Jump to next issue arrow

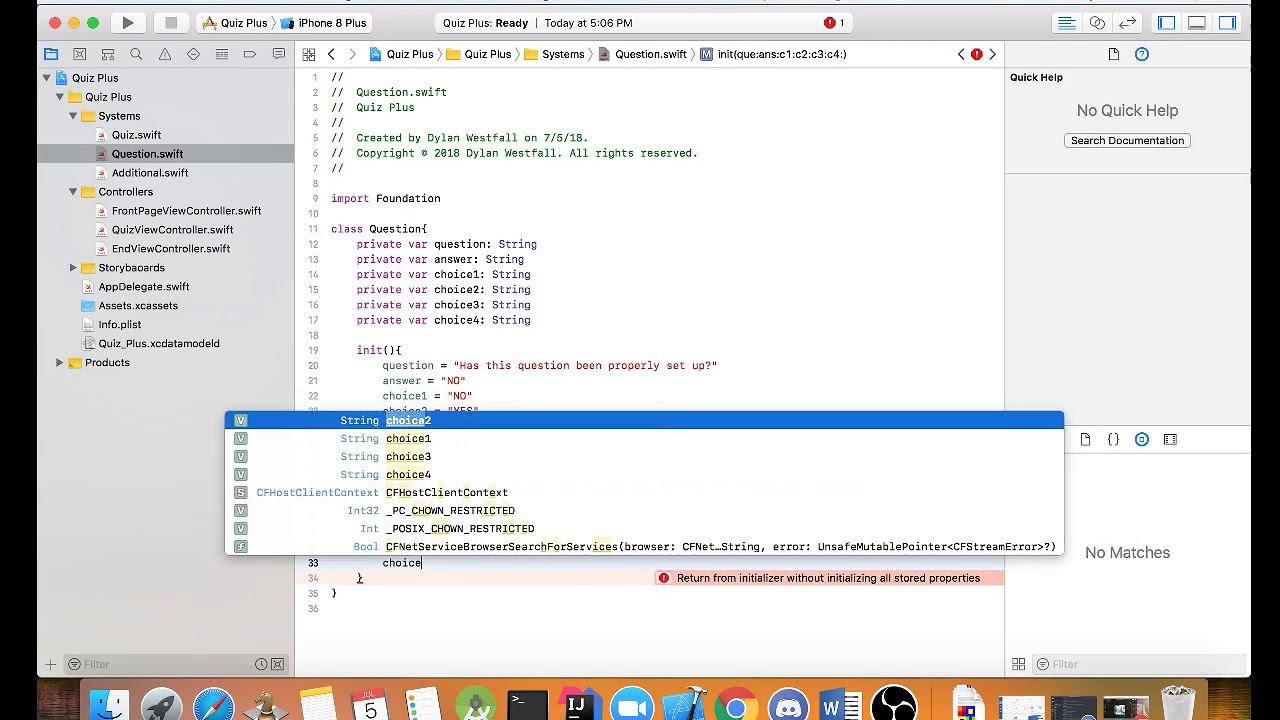992,54
